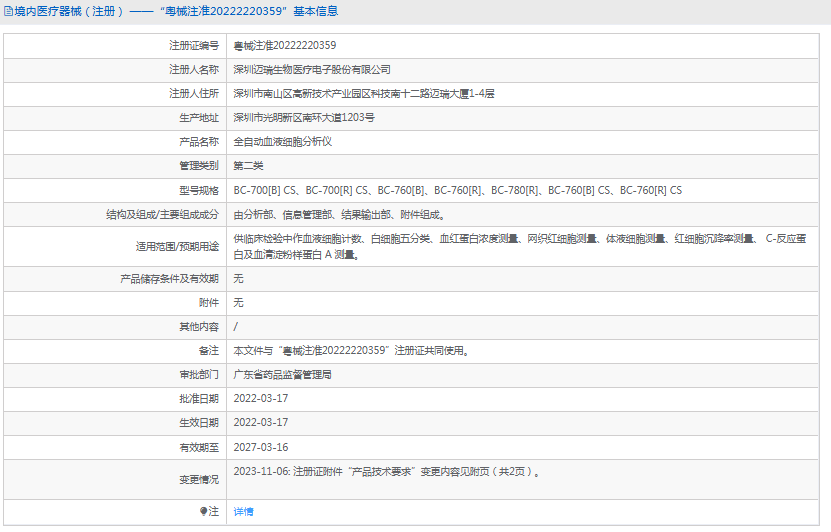This screenshot has width=831, height=532.
Task: Select 无 in the 附件 row
Action: point(238,303)
